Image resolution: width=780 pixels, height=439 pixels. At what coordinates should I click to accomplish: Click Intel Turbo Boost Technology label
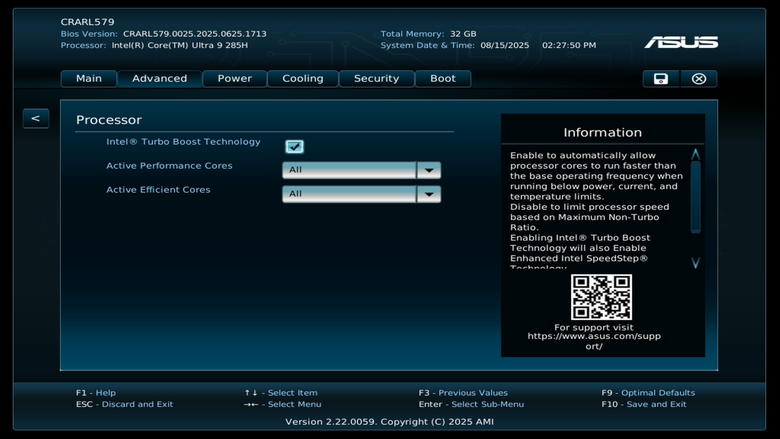tap(183, 142)
